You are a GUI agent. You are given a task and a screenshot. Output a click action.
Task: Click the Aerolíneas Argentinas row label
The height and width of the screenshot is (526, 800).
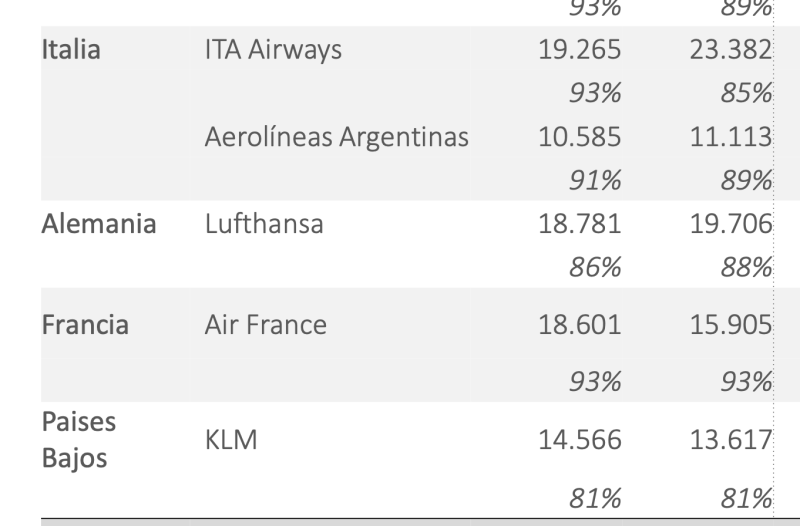[336, 137]
